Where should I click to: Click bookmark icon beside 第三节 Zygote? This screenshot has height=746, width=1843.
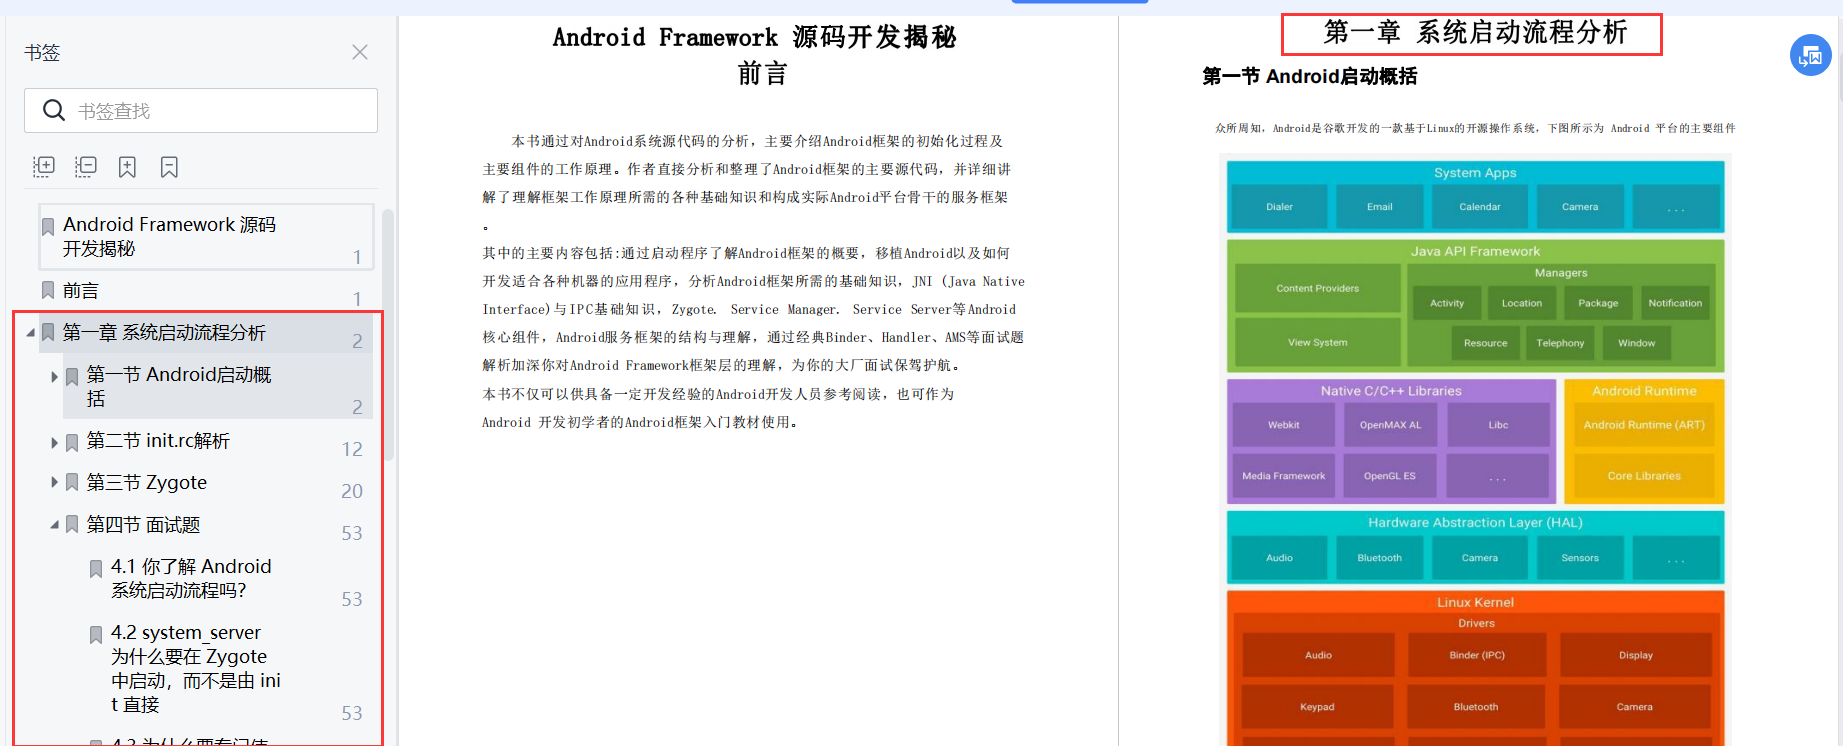pos(72,483)
